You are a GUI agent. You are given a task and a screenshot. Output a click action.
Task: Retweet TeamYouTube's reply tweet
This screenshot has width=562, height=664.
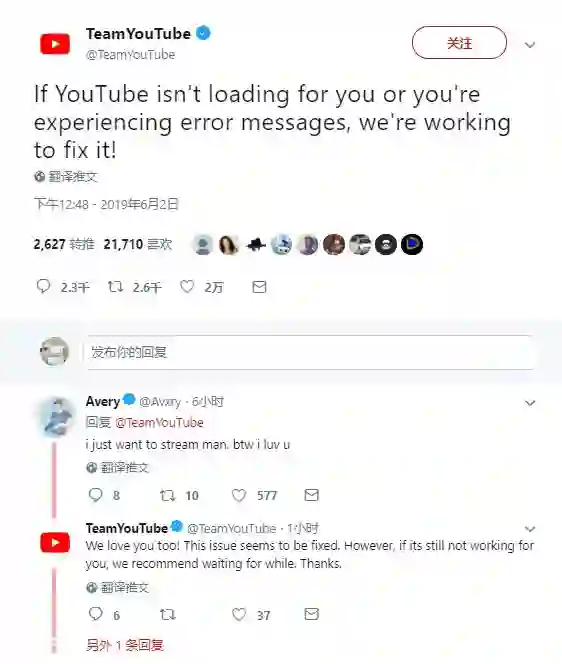pyautogui.click(x=167, y=614)
